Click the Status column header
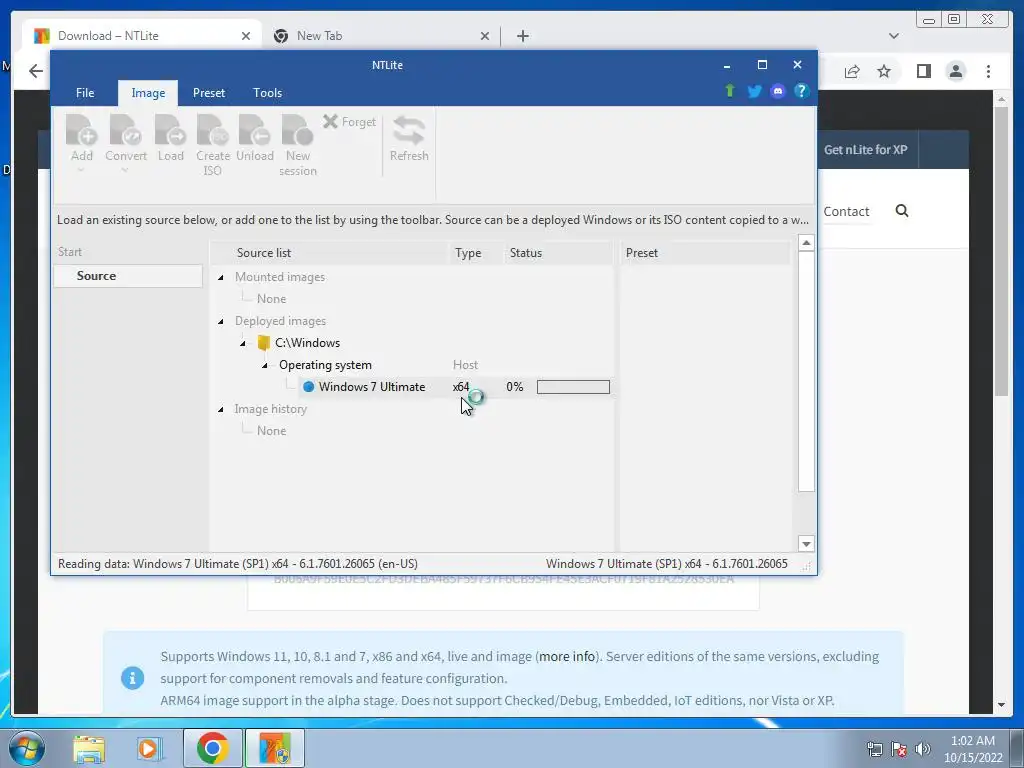The image size is (1024, 768). click(559, 253)
